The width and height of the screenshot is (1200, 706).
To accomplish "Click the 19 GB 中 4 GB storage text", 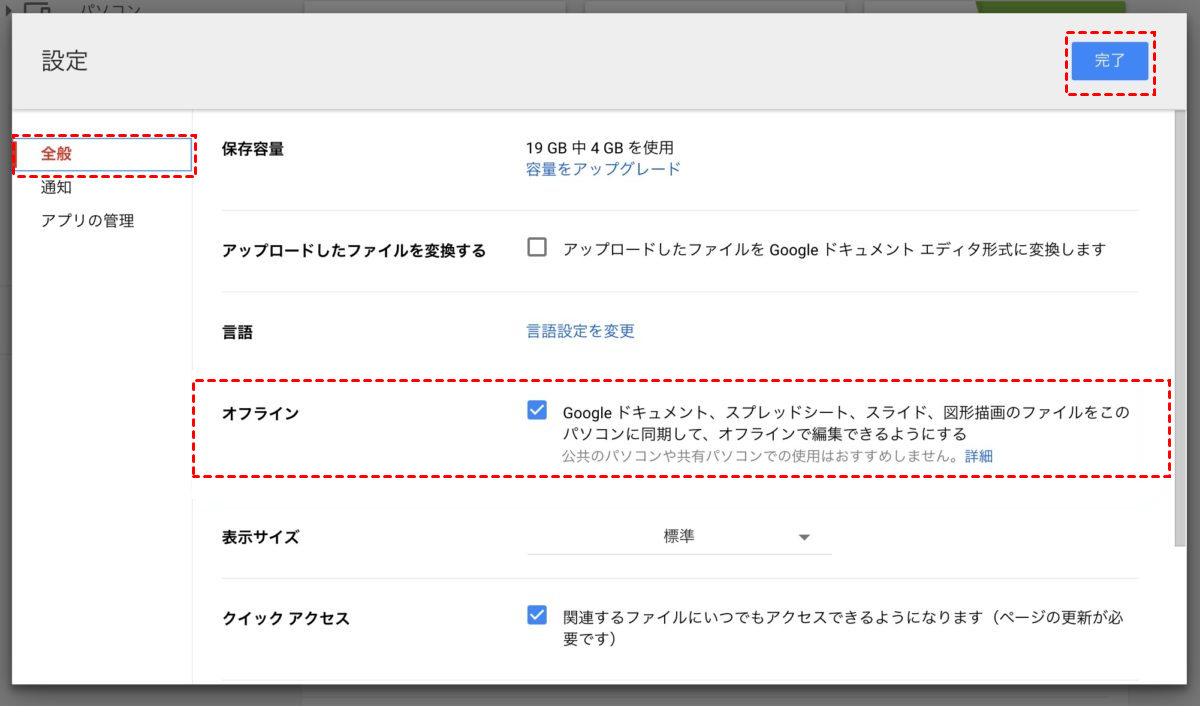I will point(600,148).
